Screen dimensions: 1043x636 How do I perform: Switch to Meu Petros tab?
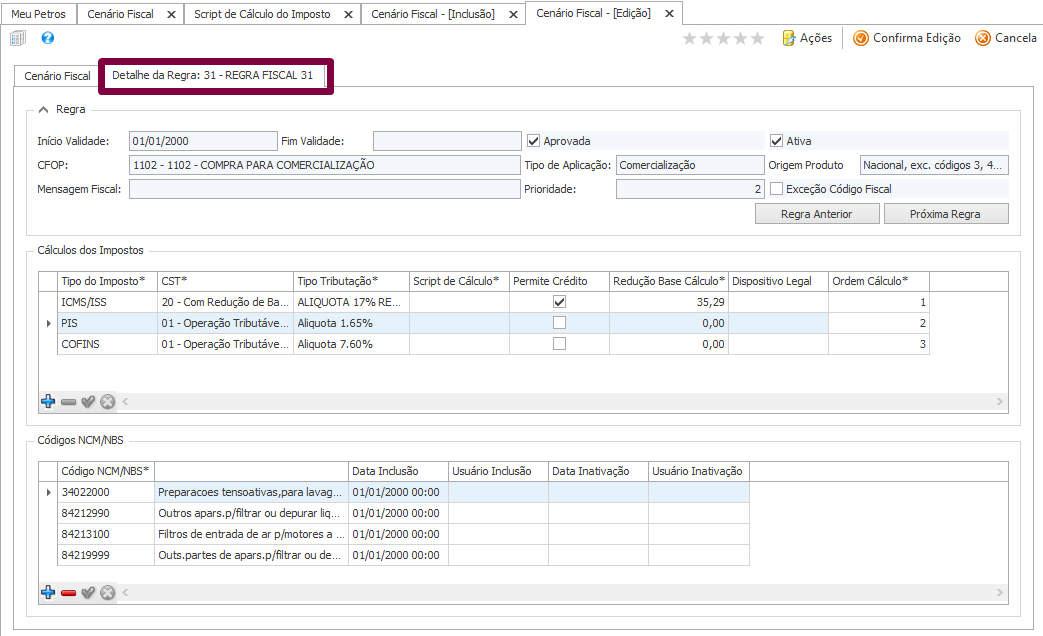pyautogui.click(x=39, y=14)
